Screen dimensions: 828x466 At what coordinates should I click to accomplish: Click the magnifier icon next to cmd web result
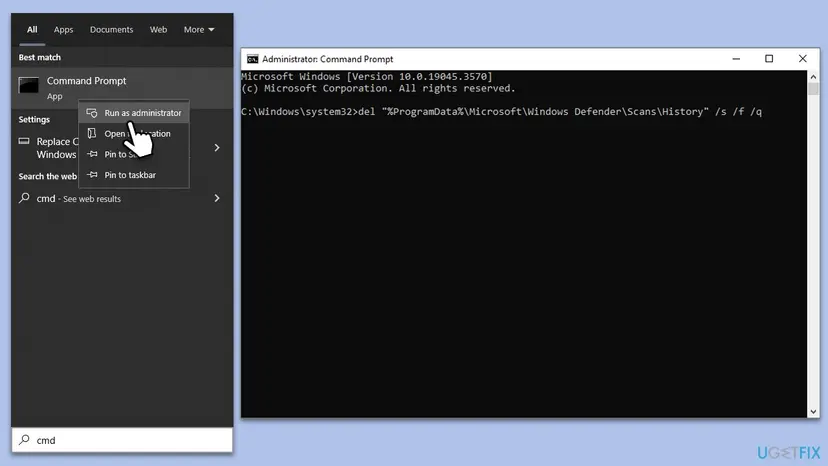point(24,198)
